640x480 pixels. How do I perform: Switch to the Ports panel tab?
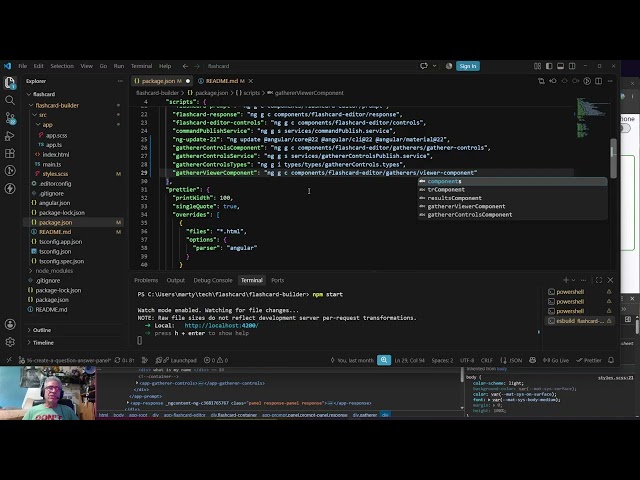pyautogui.click(x=277, y=280)
